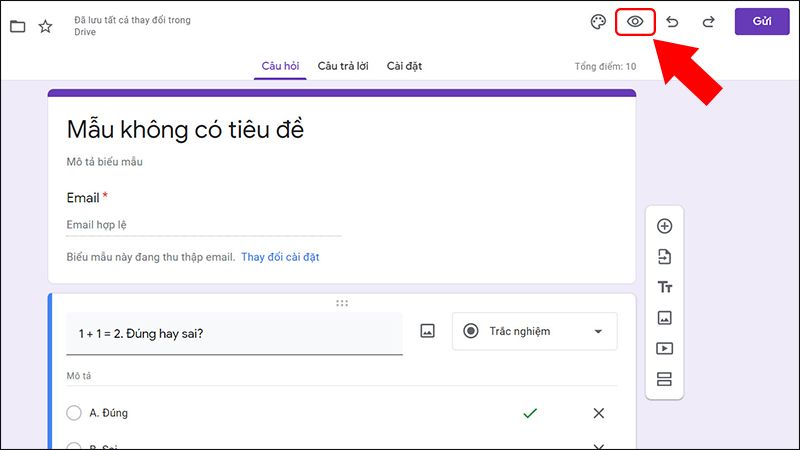
Task: Open the Trắc nghiệm question type dropdown
Action: pyautogui.click(x=534, y=331)
